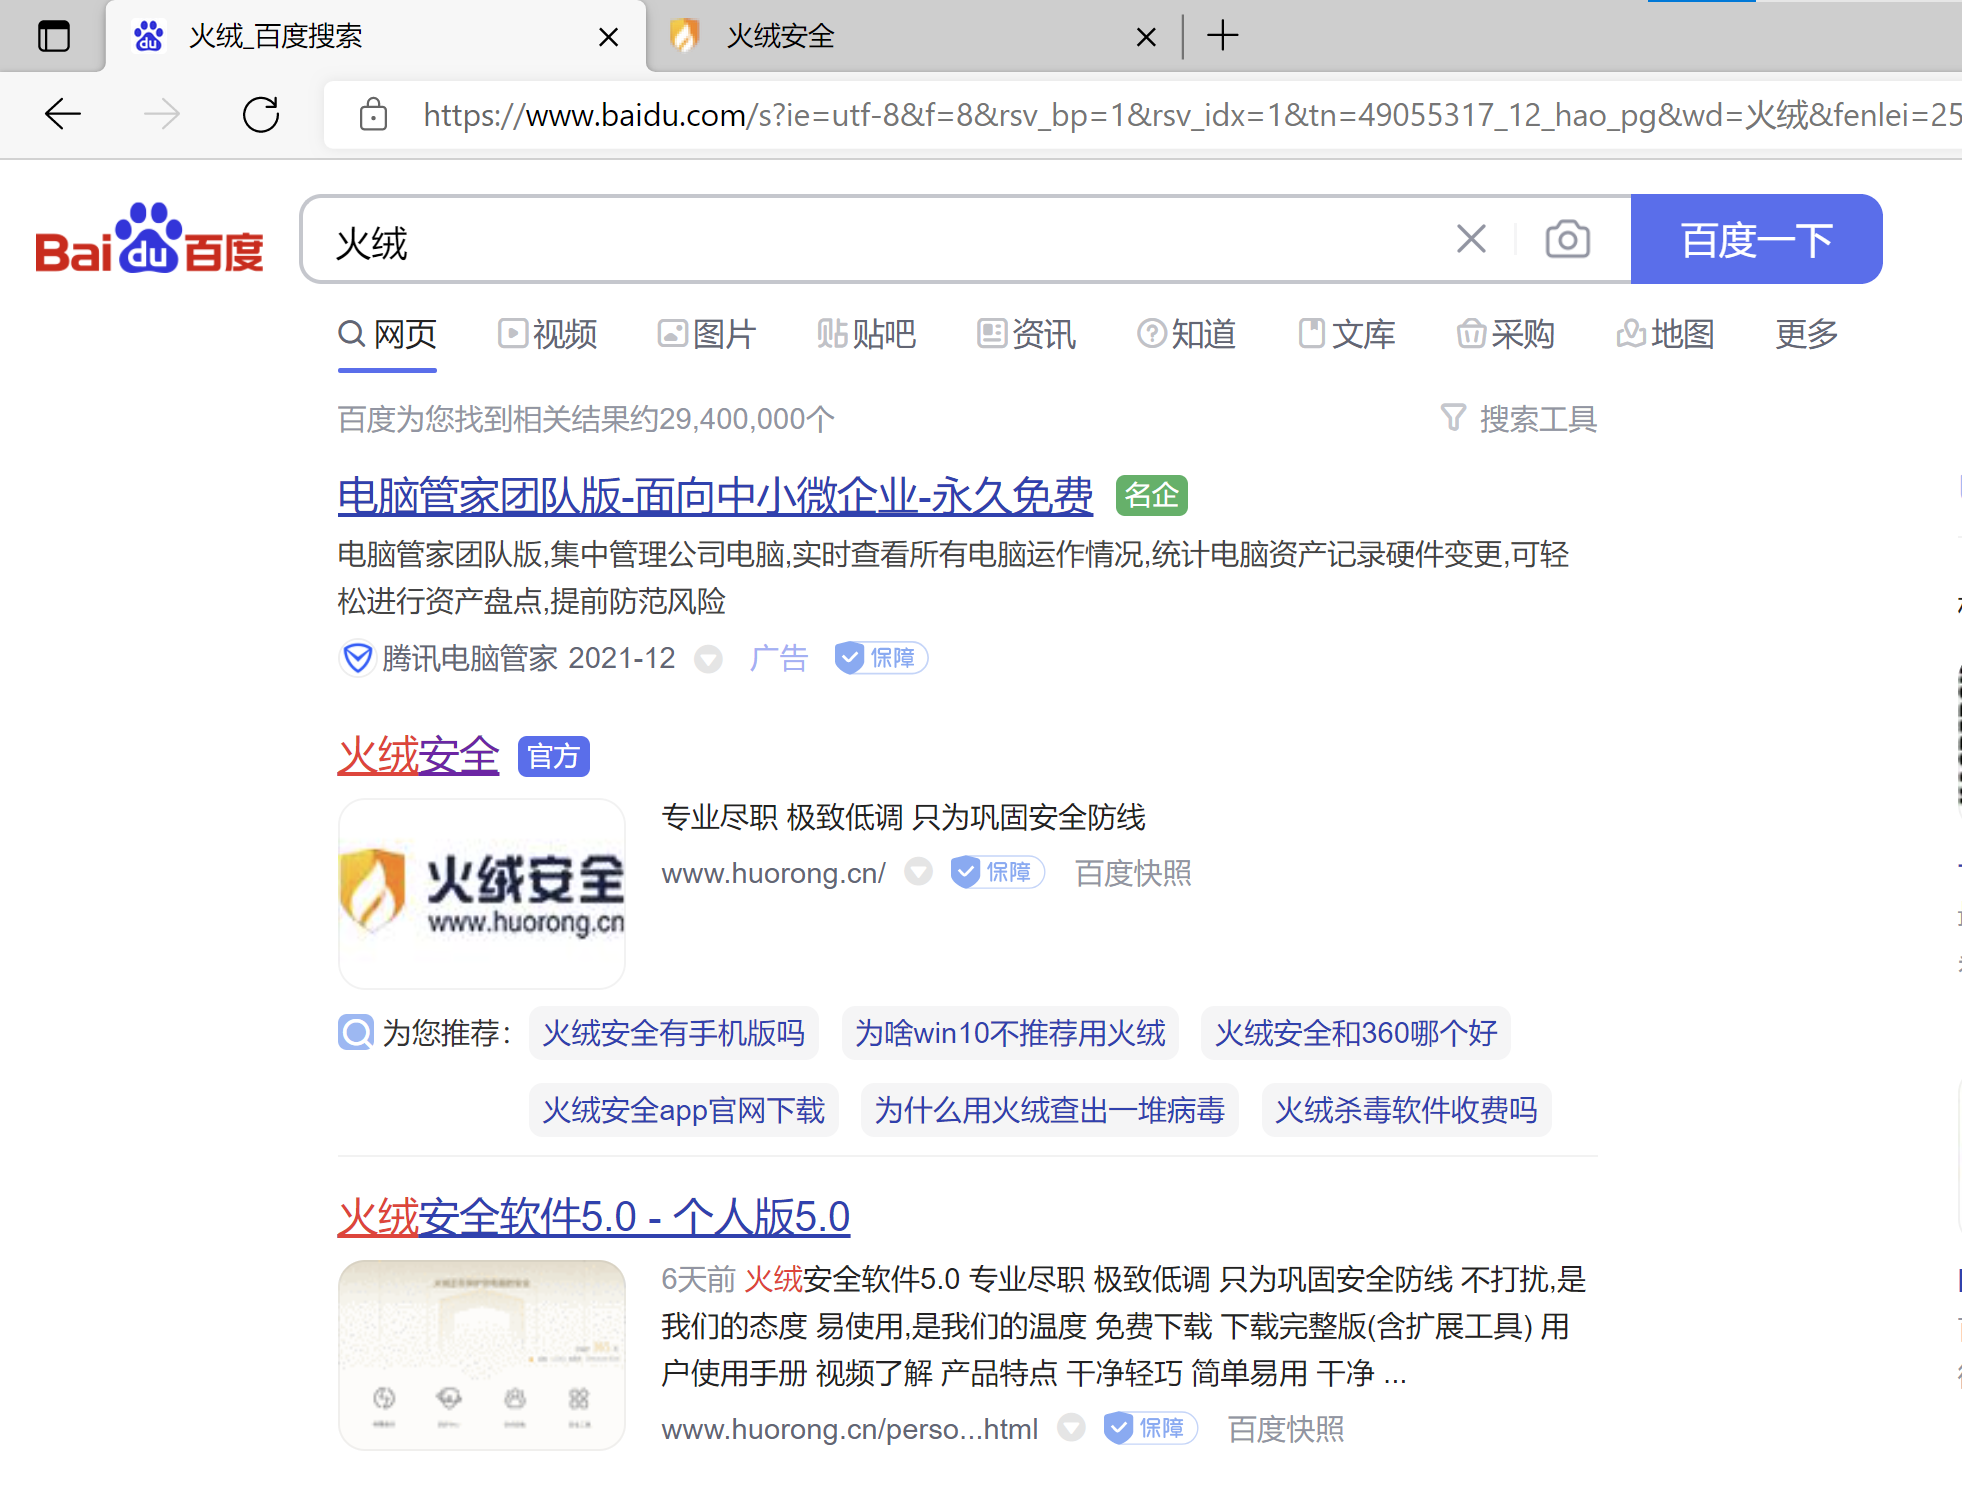Screen dimensions: 1962x1491
Task: Close the 火绒安全 tab
Action: (1146, 37)
